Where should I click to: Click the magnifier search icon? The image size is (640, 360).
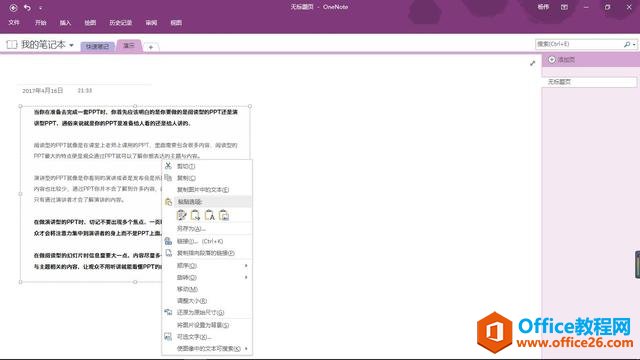(x=627, y=44)
